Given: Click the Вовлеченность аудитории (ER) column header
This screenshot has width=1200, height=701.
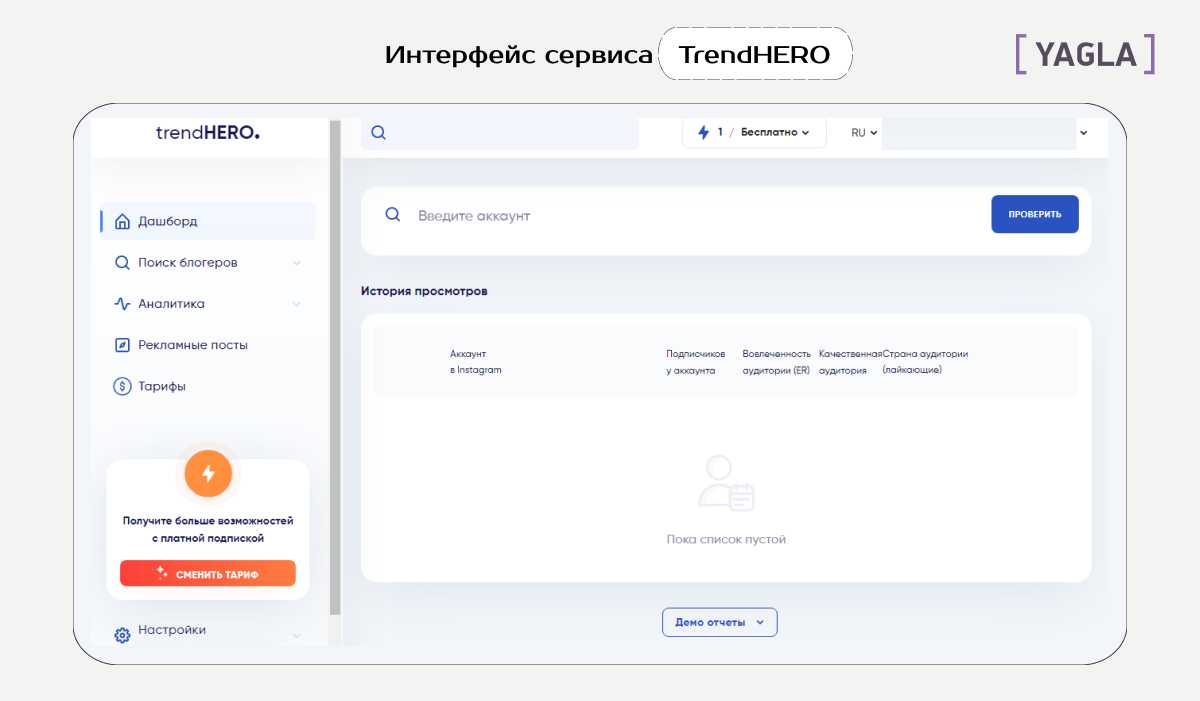Looking at the screenshot, I should (x=776, y=362).
